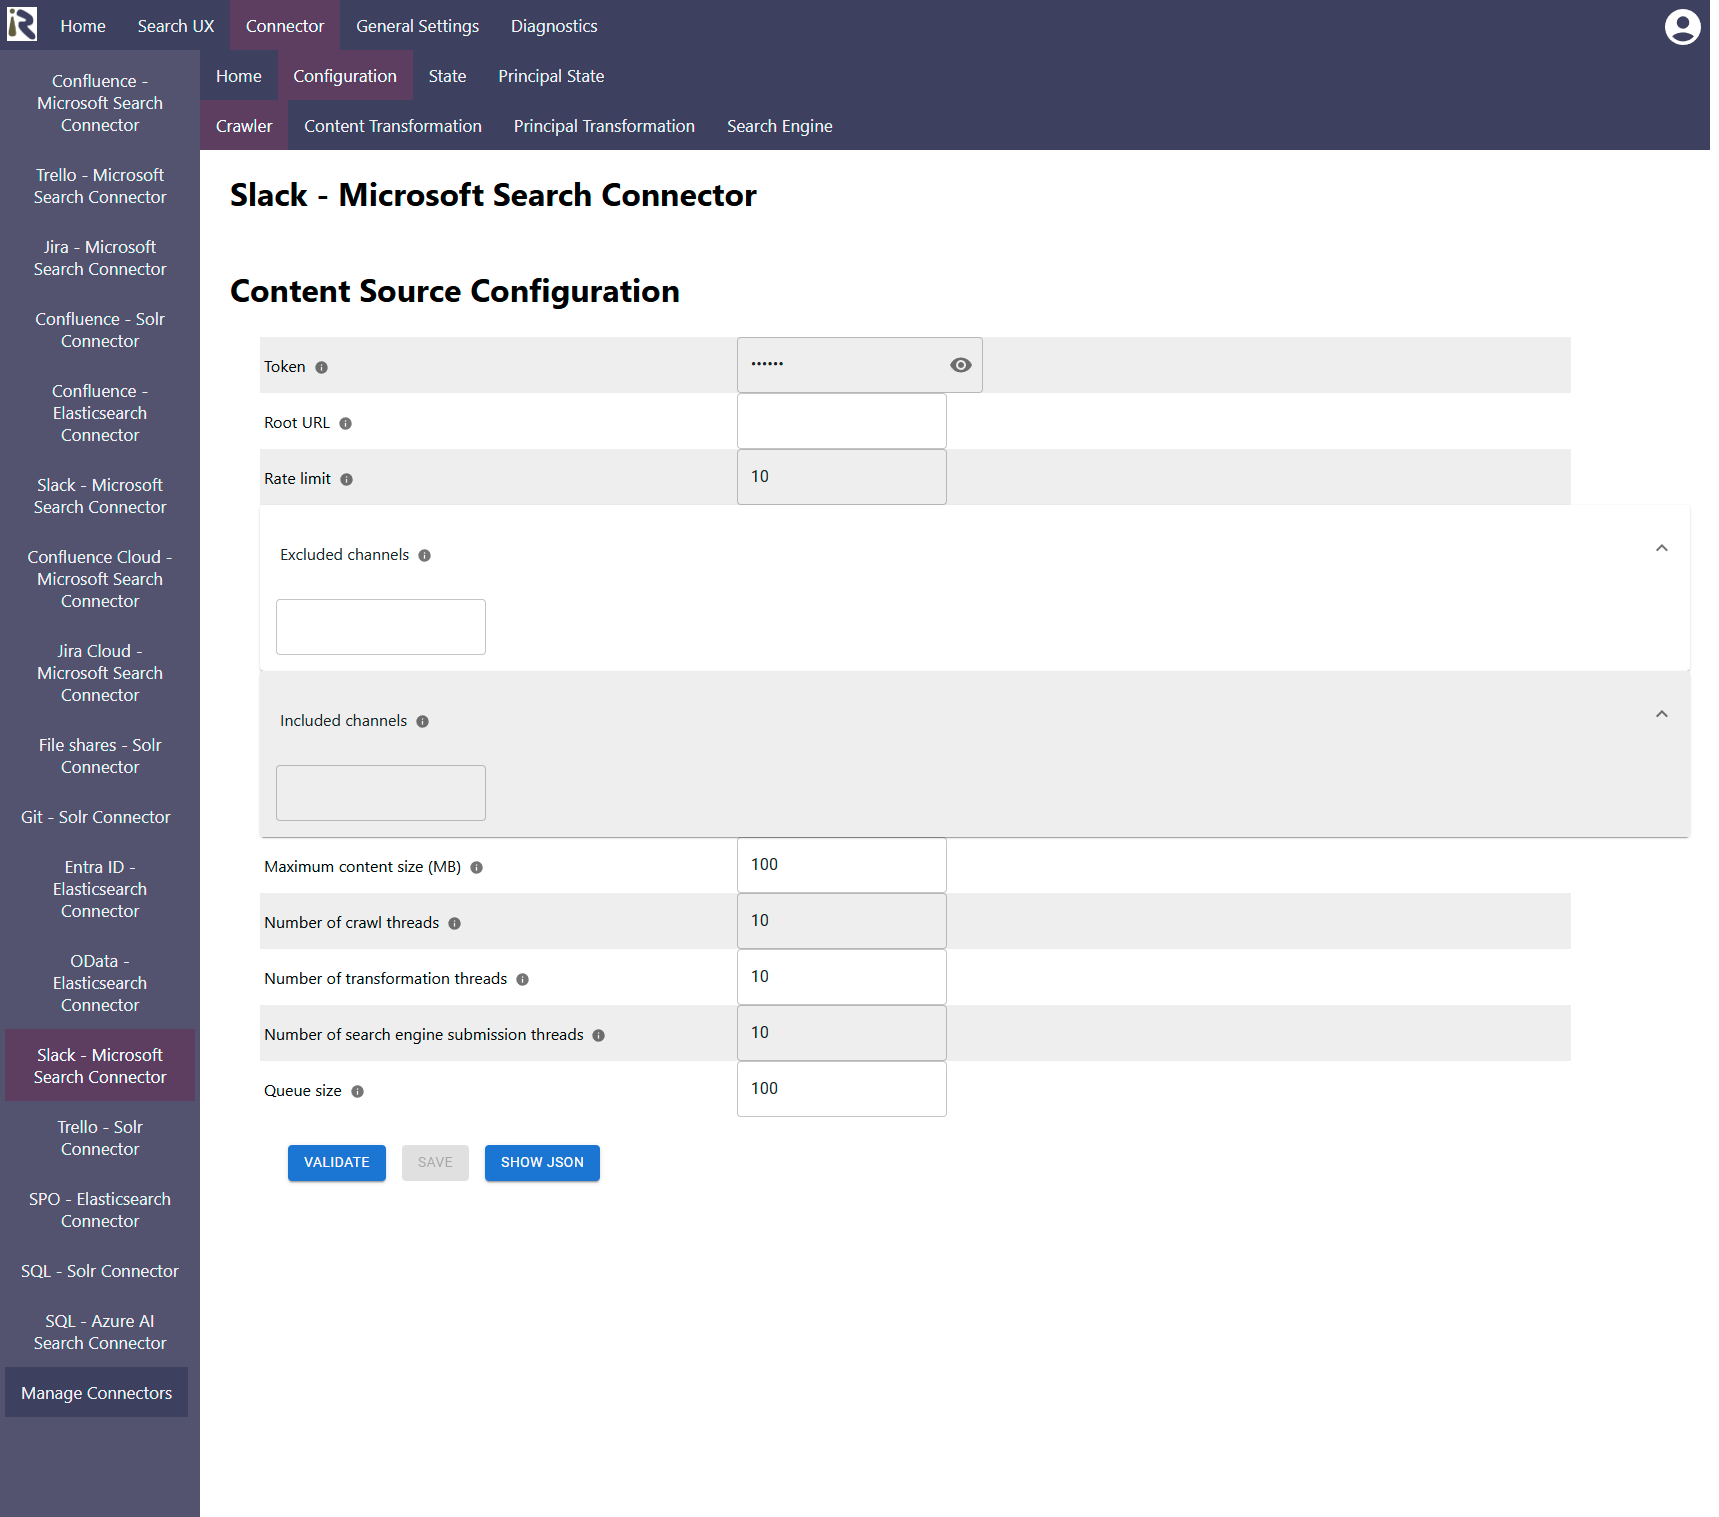Viewport: 1719px width, 1517px height.
Task: Open the Search UX menu
Action: point(176,26)
